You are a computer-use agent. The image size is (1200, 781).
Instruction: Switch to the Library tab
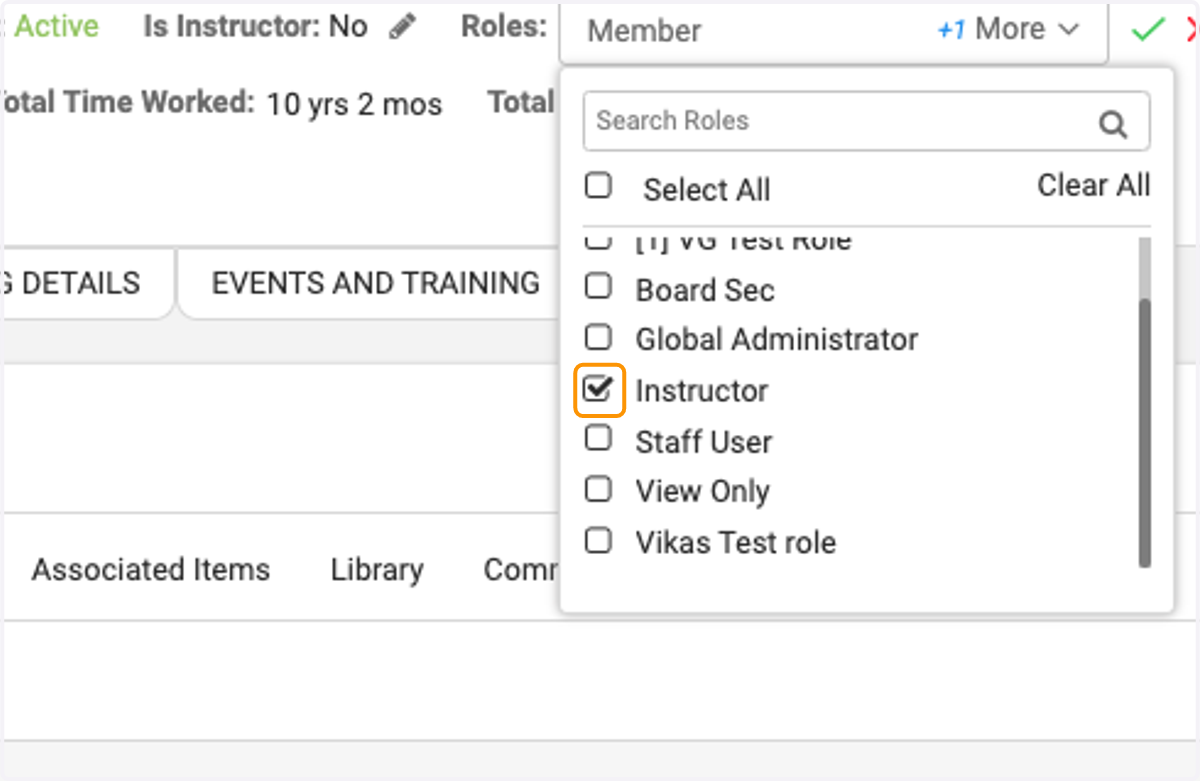click(377, 569)
